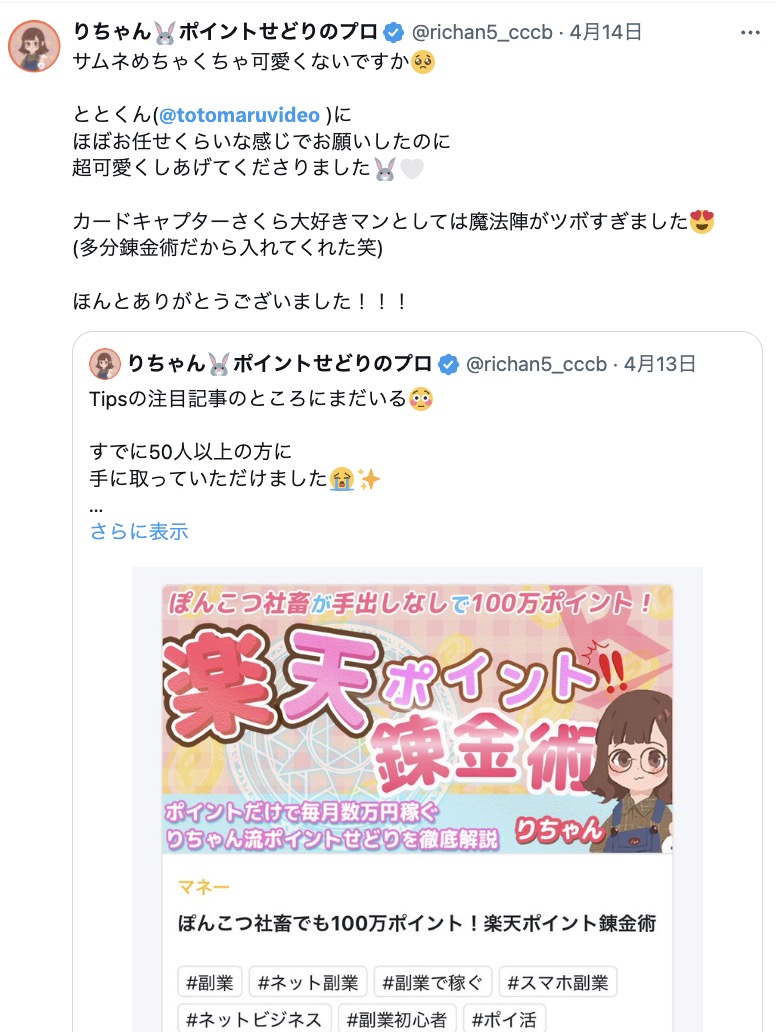Select the #ネットビジネス hashtag tag
Screen dimensions: 776x1032
[x=254, y=1018]
